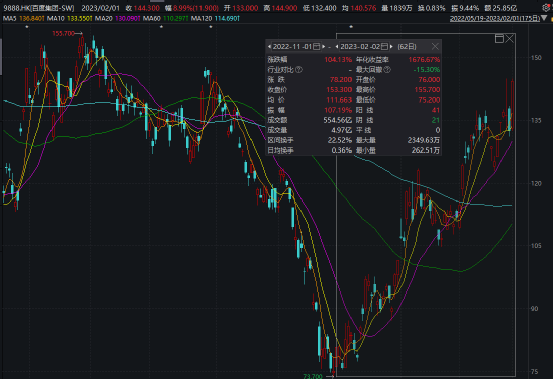Click the (62日) day count label
The image size is (553, 379).
coord(407,47)
